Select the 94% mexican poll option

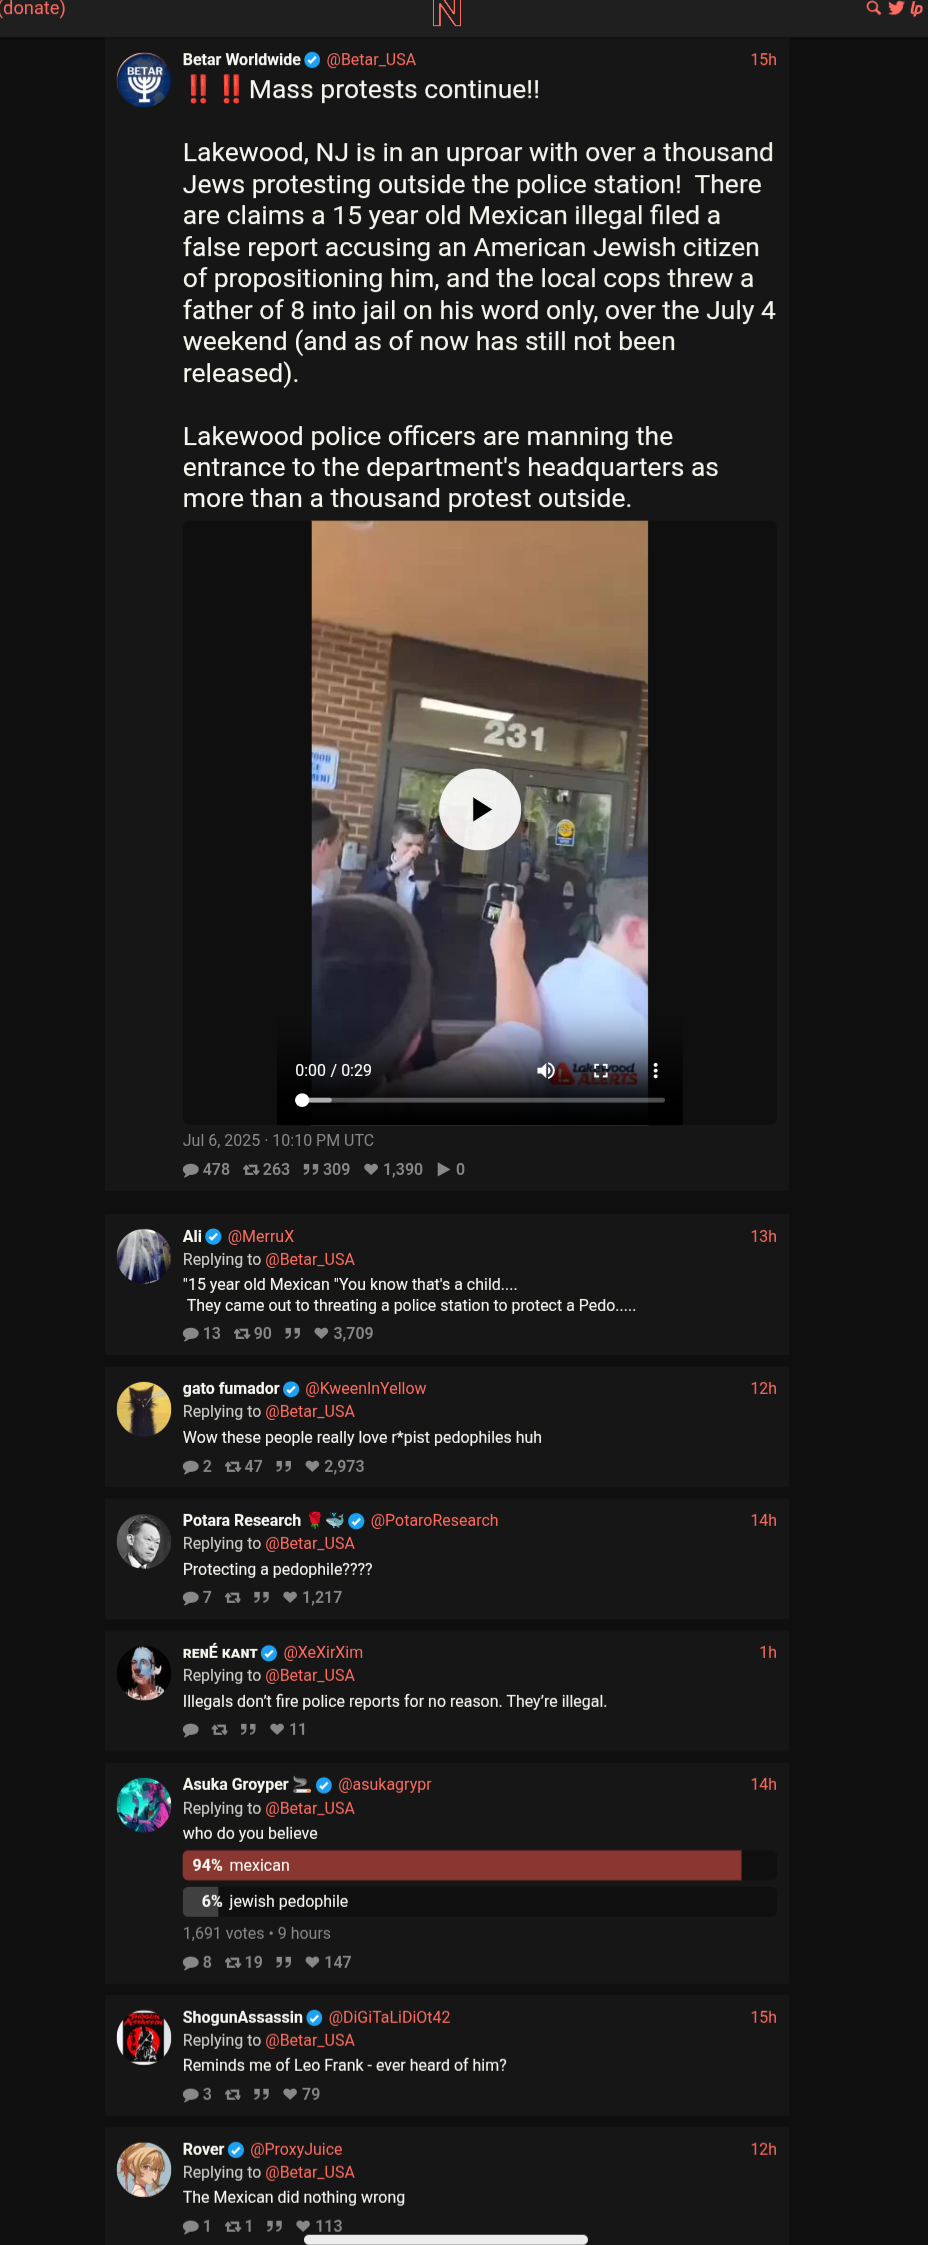click(x=480, y=1866)
